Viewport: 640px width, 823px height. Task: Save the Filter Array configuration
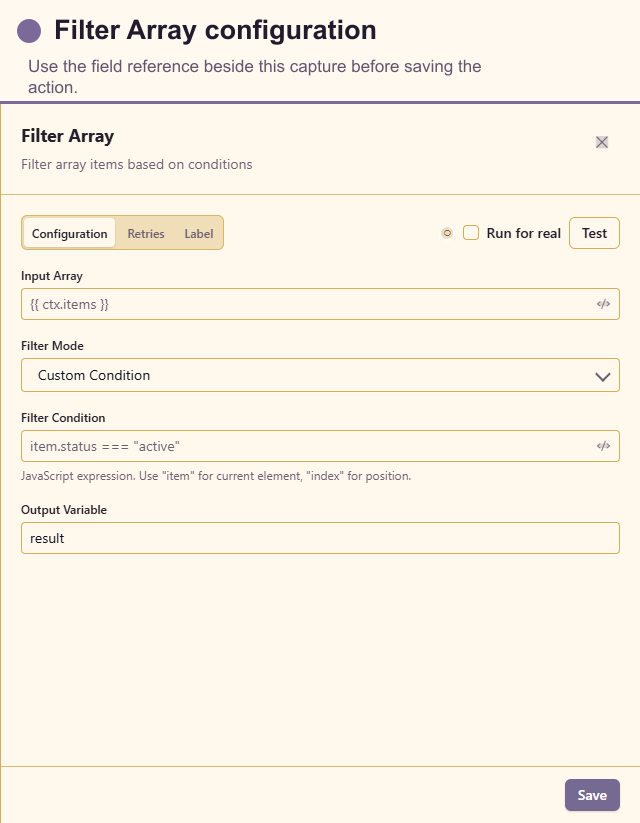click(592, 795)
